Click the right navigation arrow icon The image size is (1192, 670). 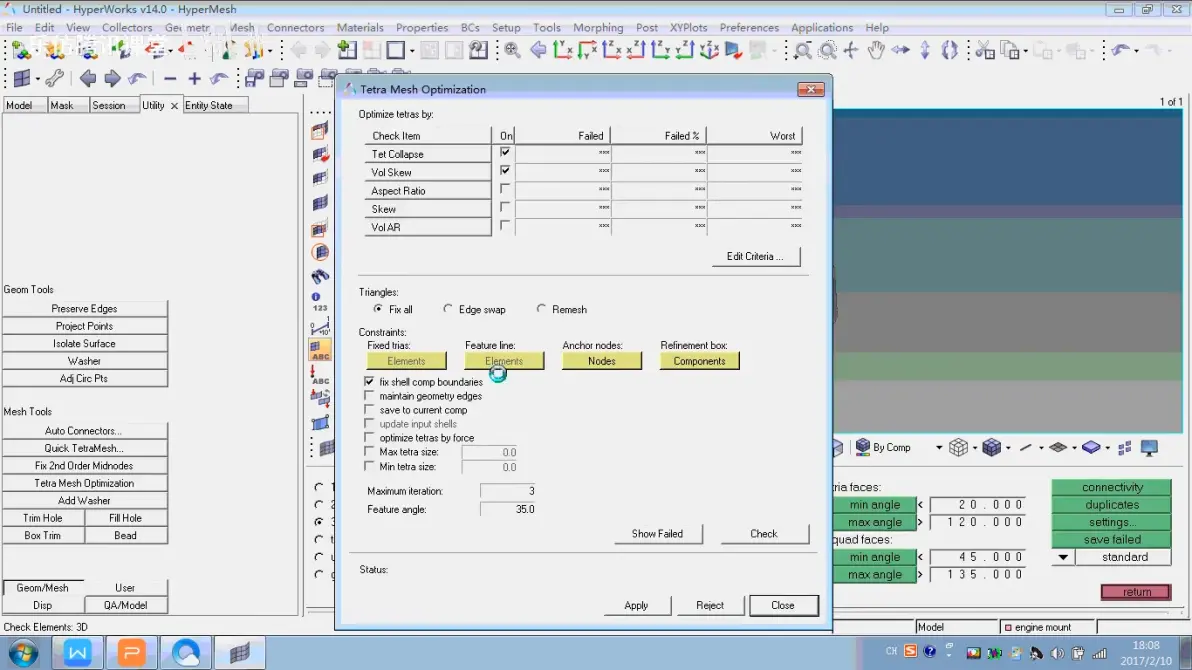point(113,78)
